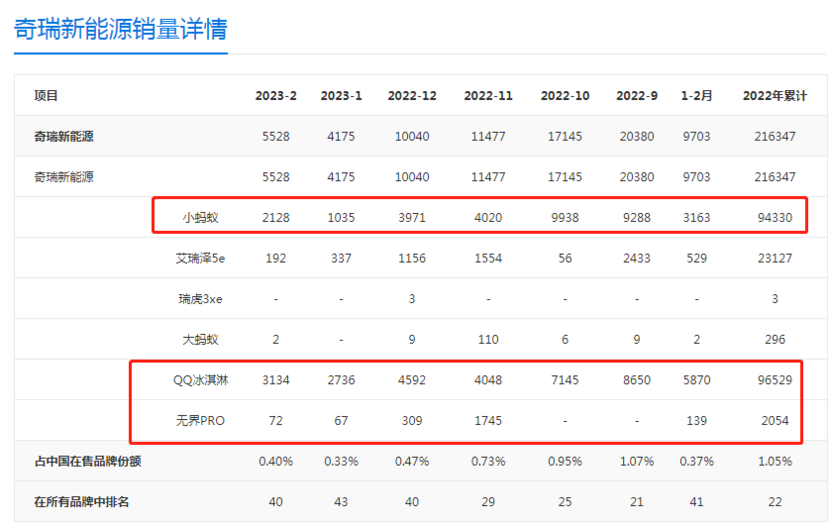Click value 6 in 大蚂蚁 row
This screenshot has width=830, height=525.
[x=565, y=340]
